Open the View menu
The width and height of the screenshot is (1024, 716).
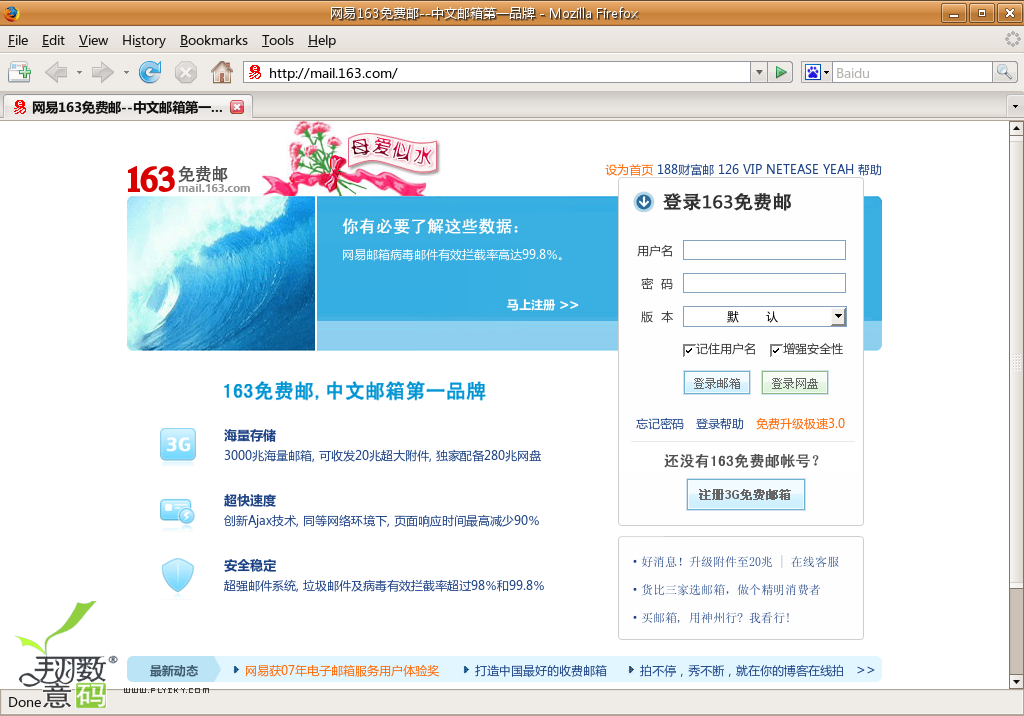(93, 41)
